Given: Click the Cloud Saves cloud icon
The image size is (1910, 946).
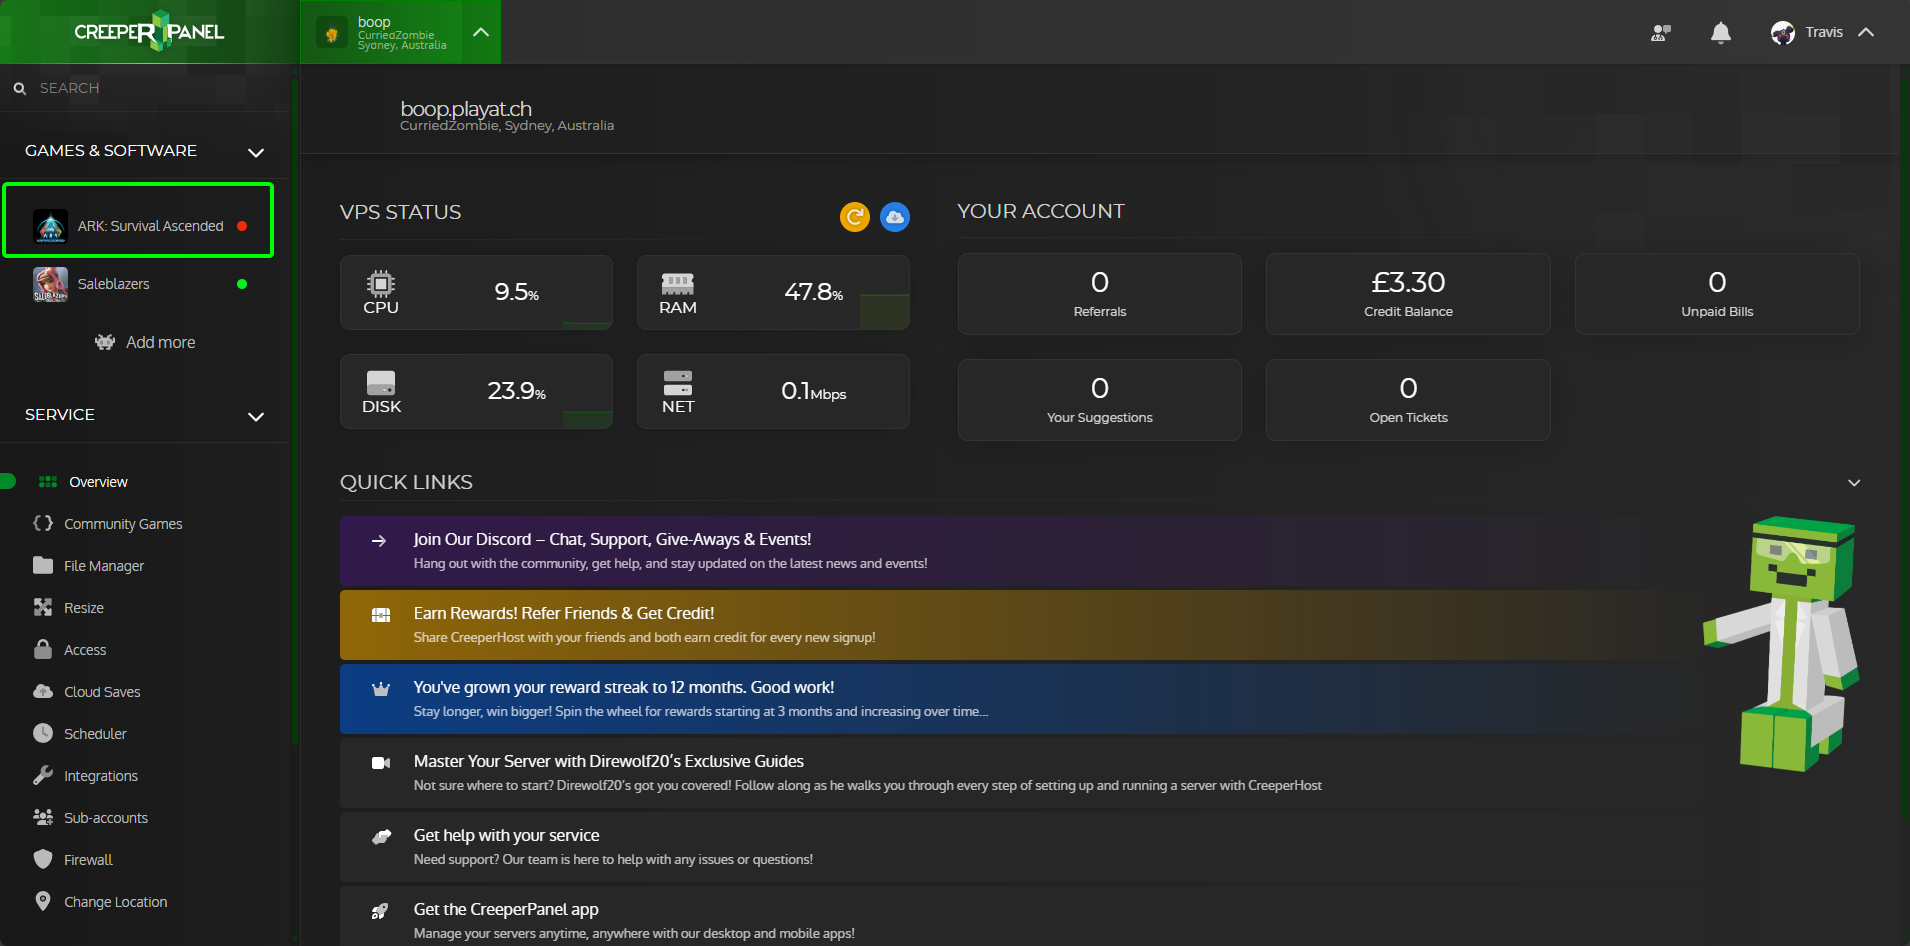Looking at the screenshot, I should [43, 691].
